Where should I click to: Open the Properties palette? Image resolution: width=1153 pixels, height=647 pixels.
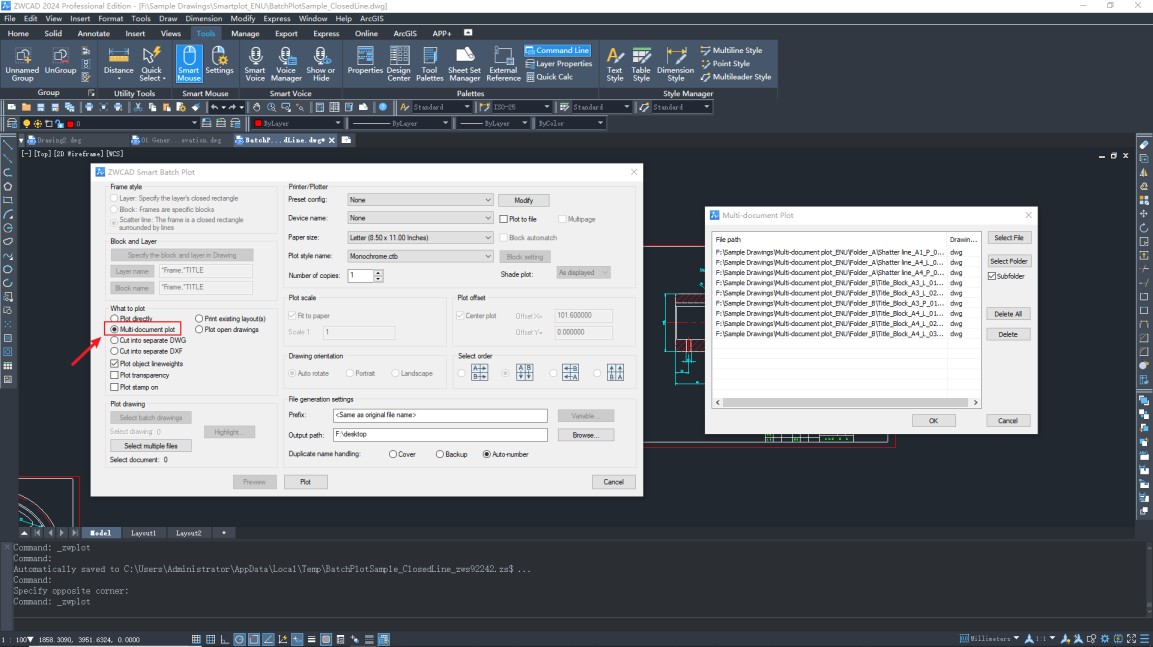click(365, 60)
